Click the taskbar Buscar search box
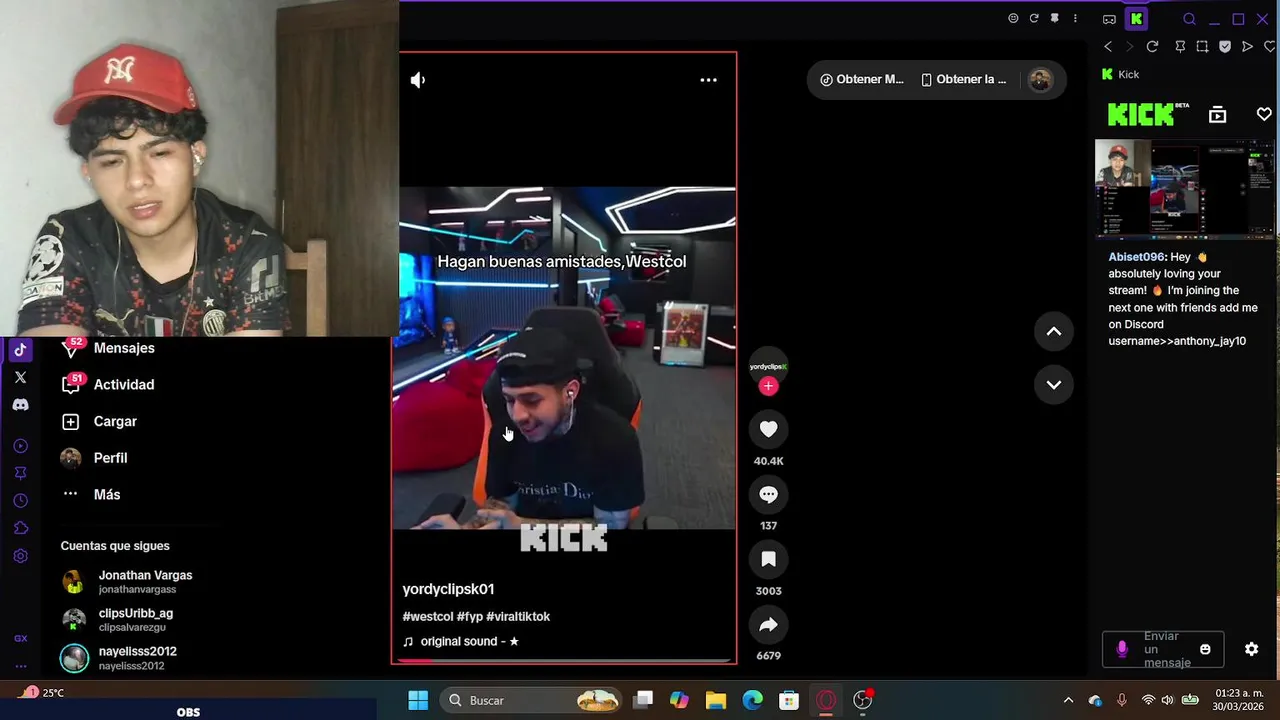 [533, 700]
